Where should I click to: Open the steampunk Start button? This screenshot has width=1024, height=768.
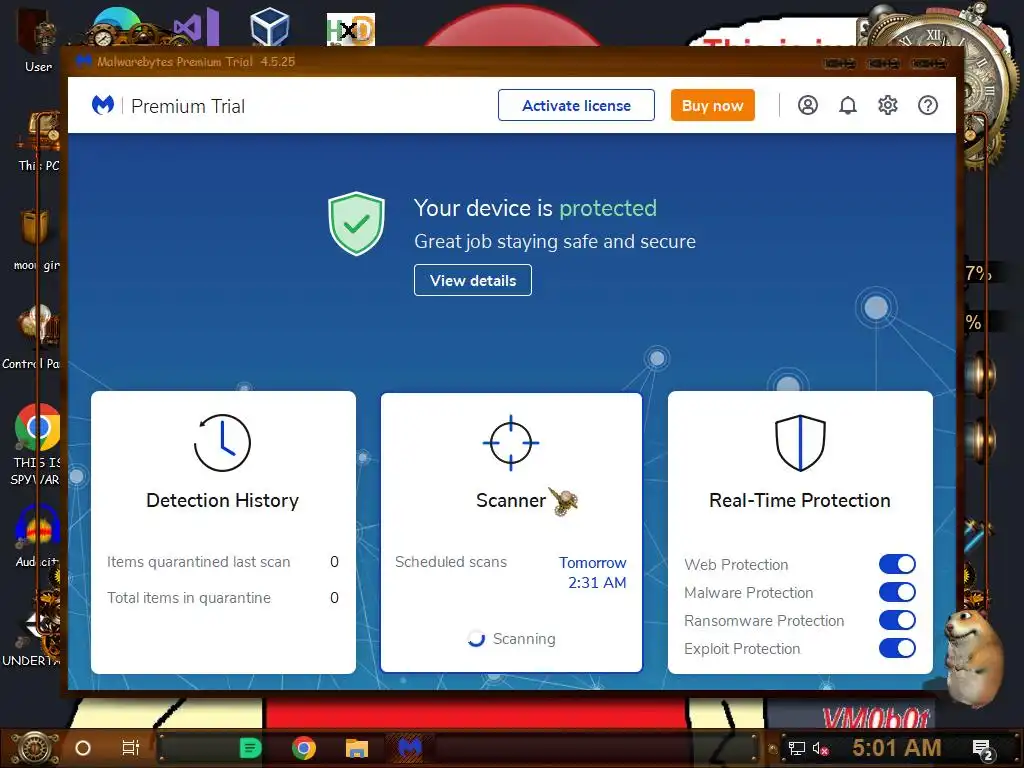[x=34, y=748]
